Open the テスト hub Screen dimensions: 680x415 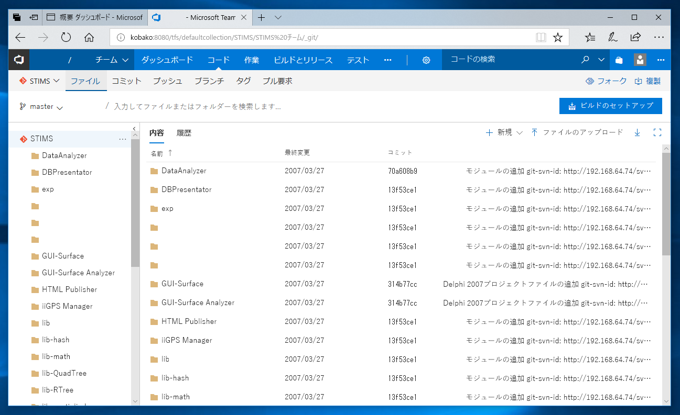(x=358, y=60)
